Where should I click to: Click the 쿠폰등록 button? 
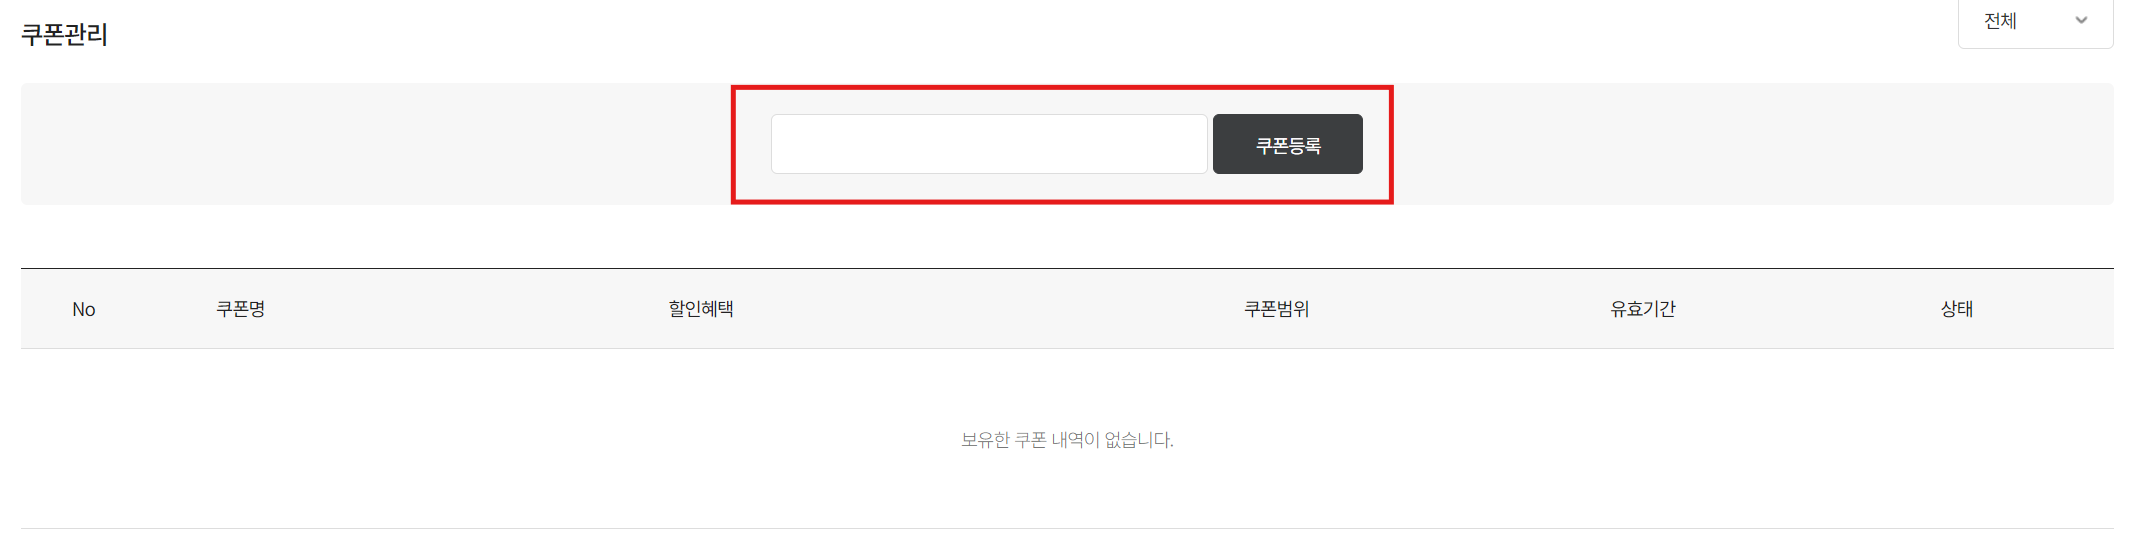[1288, 144]
